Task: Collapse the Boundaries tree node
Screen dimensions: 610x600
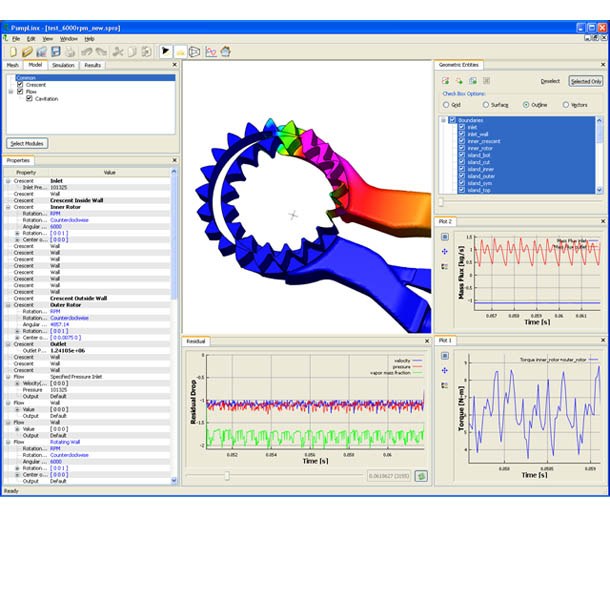Action: coord(443,120)
